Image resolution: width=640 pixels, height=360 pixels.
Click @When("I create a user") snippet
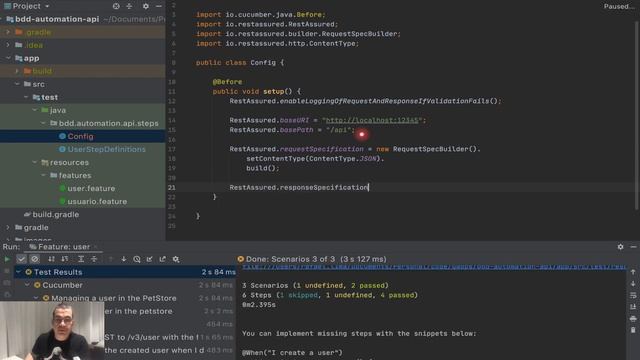pyautogui.click(x=292, y=352)
